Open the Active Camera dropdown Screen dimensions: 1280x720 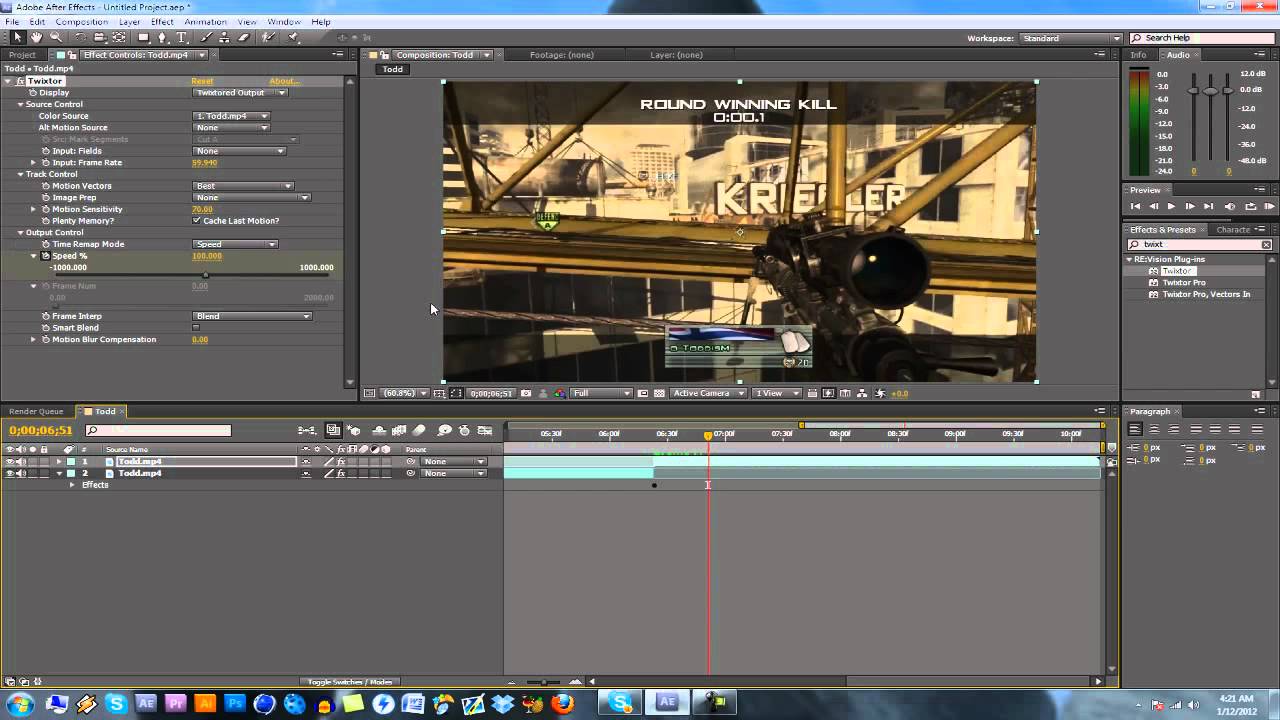pyautogui.click(x=709, y=393)
